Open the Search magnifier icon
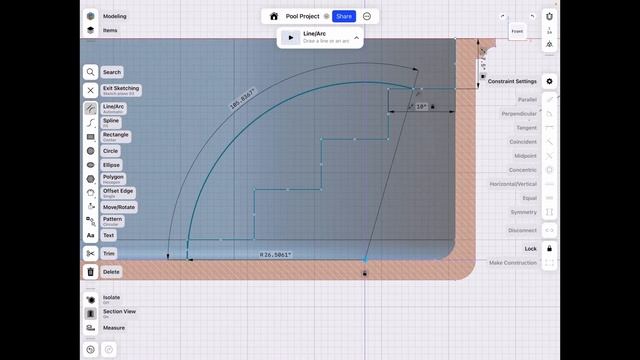The width and height of the screenshot is (640, 360). point(91,72)
